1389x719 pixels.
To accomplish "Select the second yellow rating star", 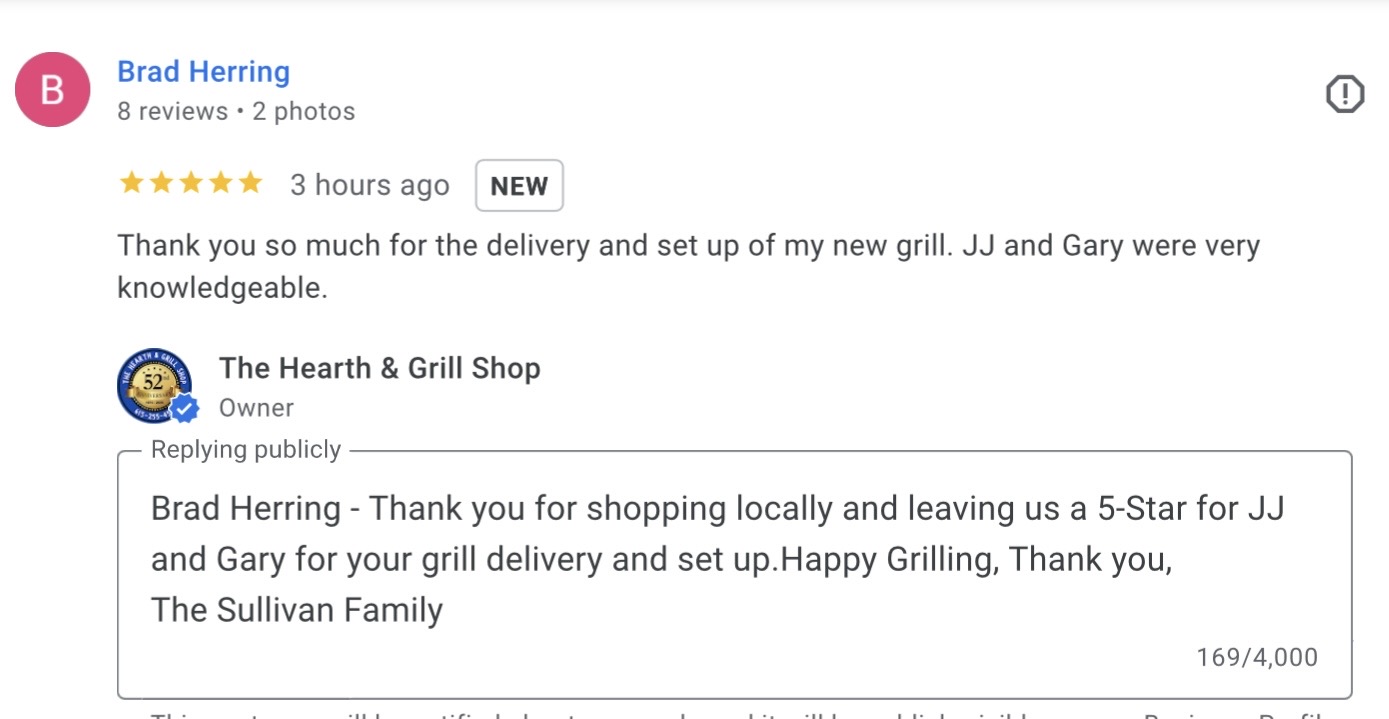I will [161, 183].
